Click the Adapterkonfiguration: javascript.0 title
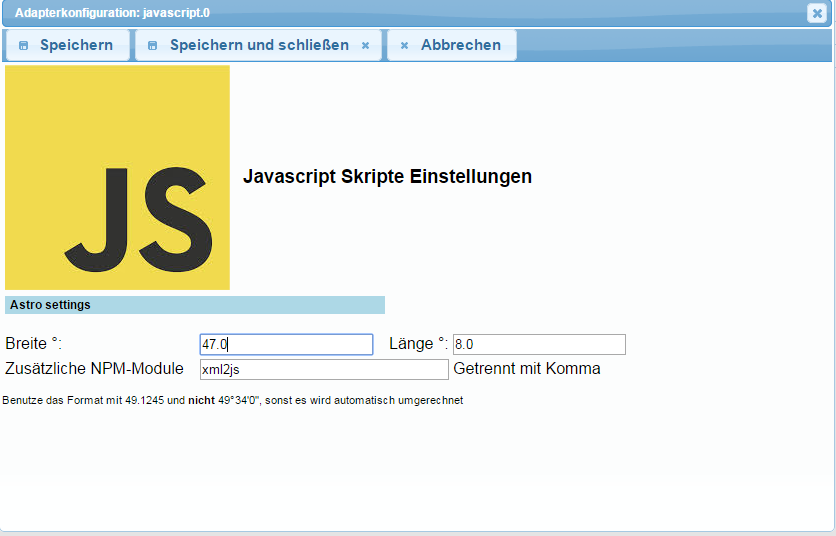Viewport: 836px width, 536px height. pyautogui.click(x=112, y=13)
